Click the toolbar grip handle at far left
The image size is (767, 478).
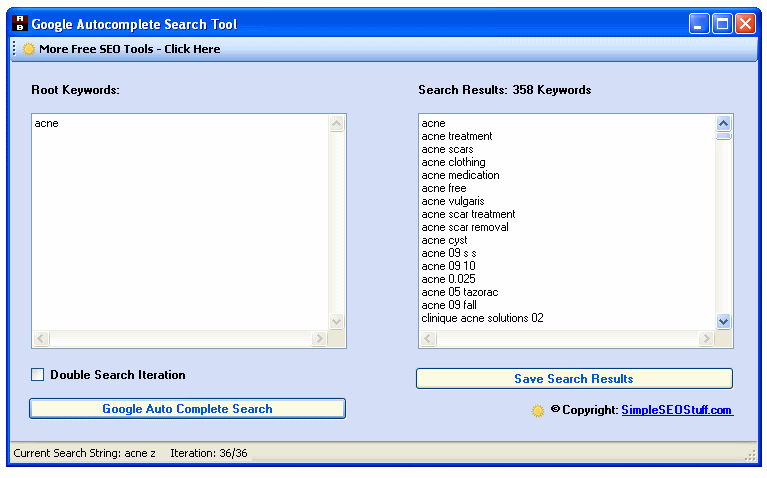pyautogui.click(x=14, y=48)
